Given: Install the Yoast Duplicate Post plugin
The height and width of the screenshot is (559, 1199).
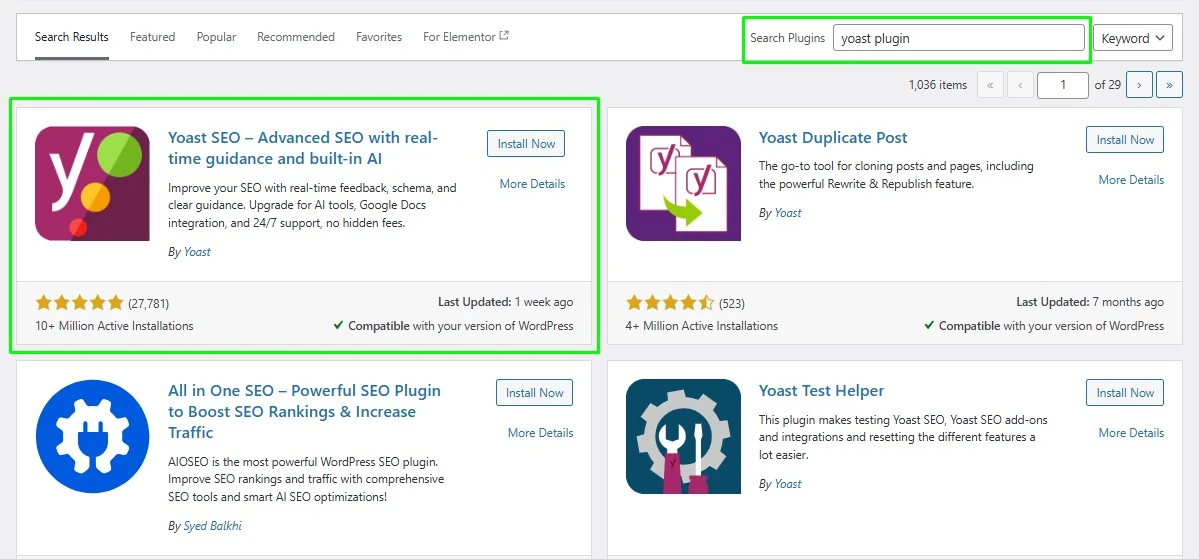Looking at the screenshot, I should (x=1125, y=140).
